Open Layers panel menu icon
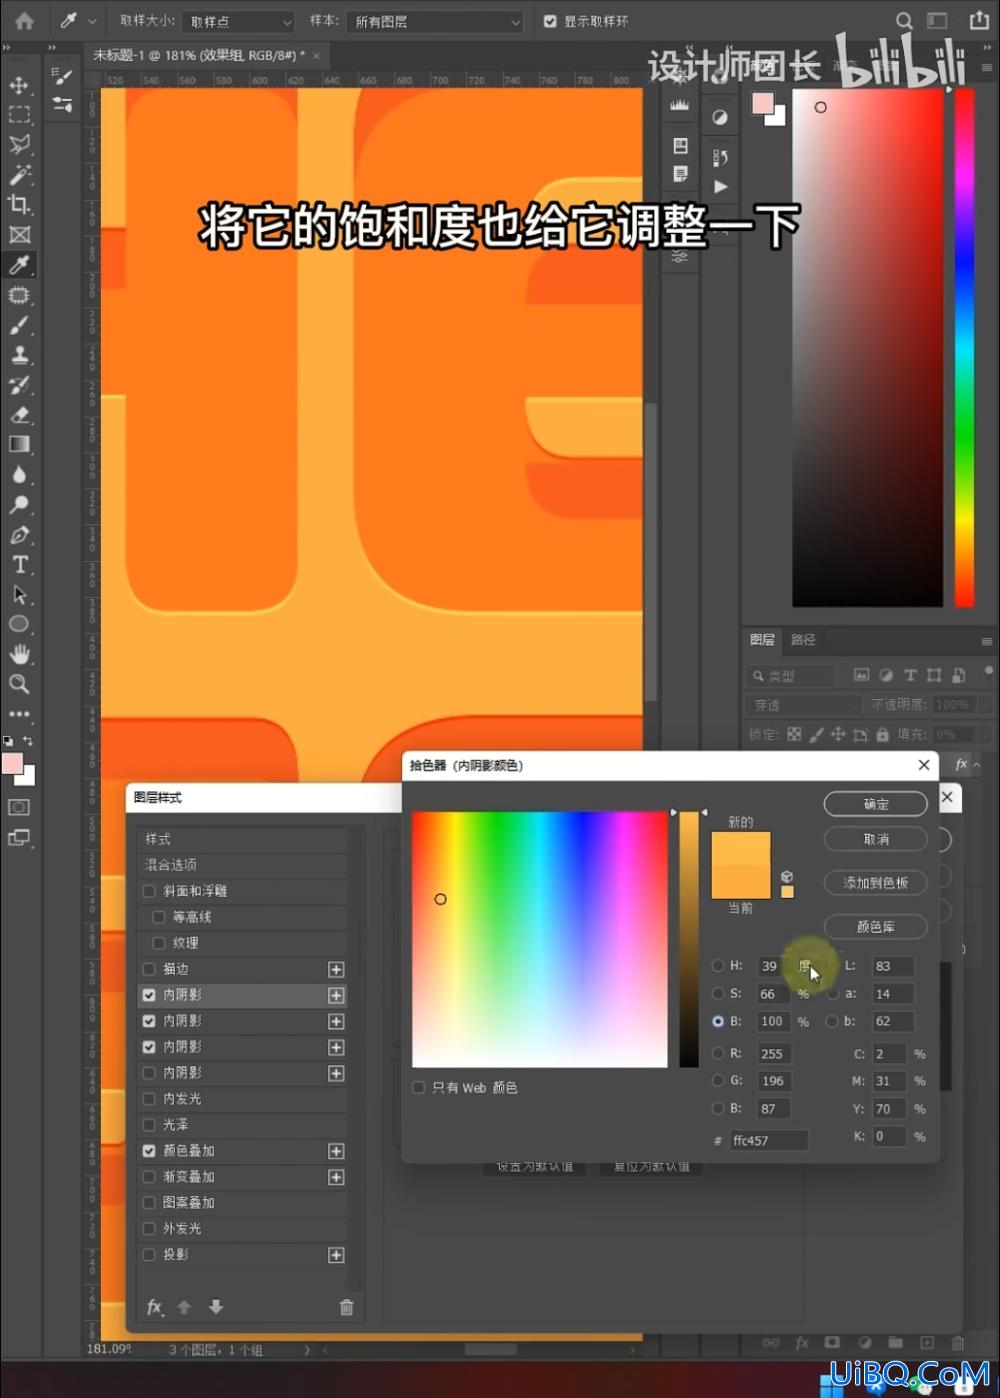 [x=986, y=641]
